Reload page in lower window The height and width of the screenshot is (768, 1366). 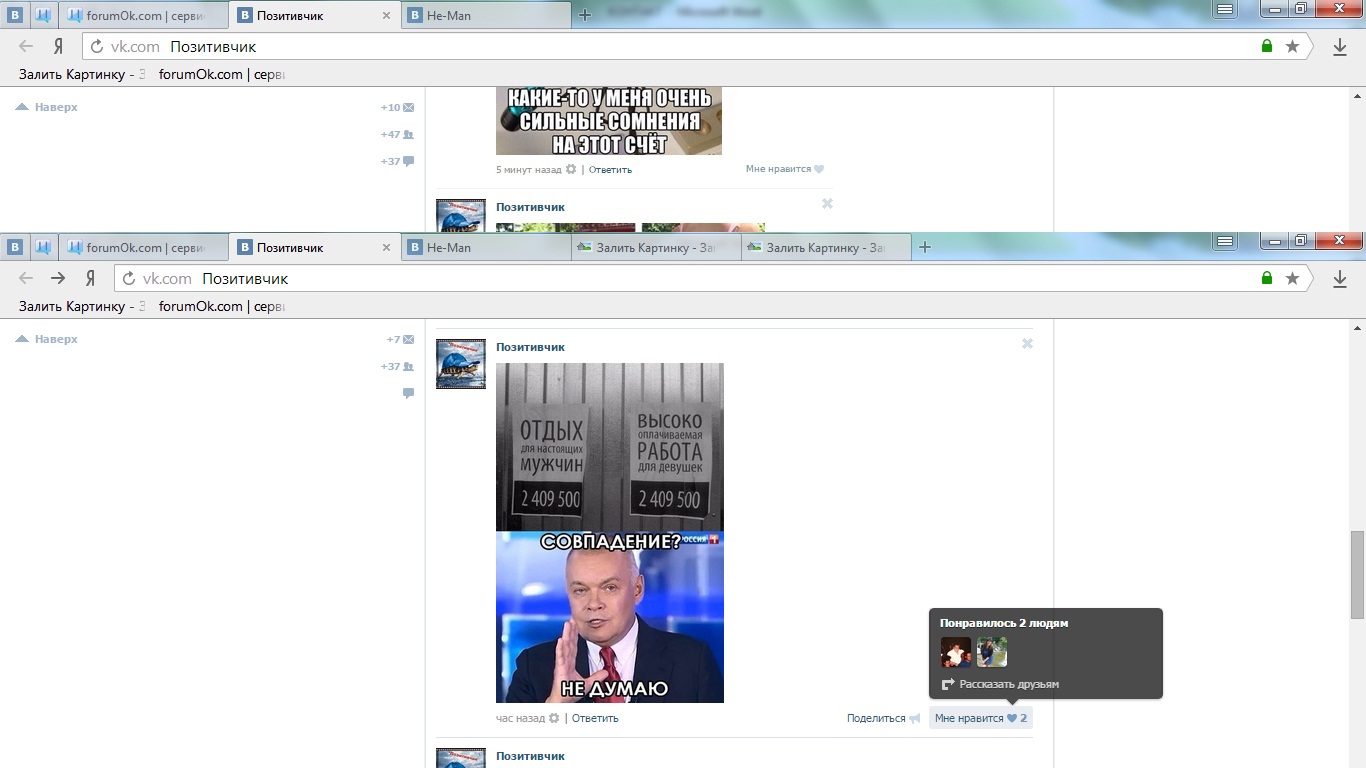pos(129,278)
